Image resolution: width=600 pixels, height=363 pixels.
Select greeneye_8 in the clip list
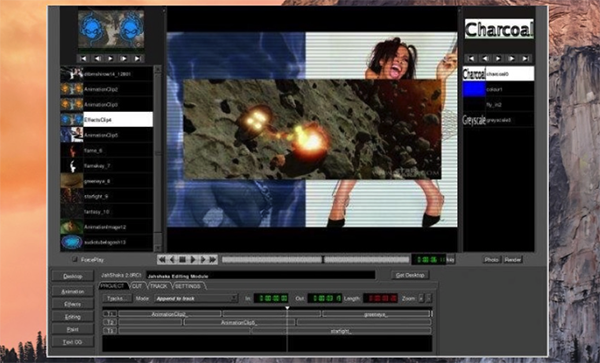107,181
